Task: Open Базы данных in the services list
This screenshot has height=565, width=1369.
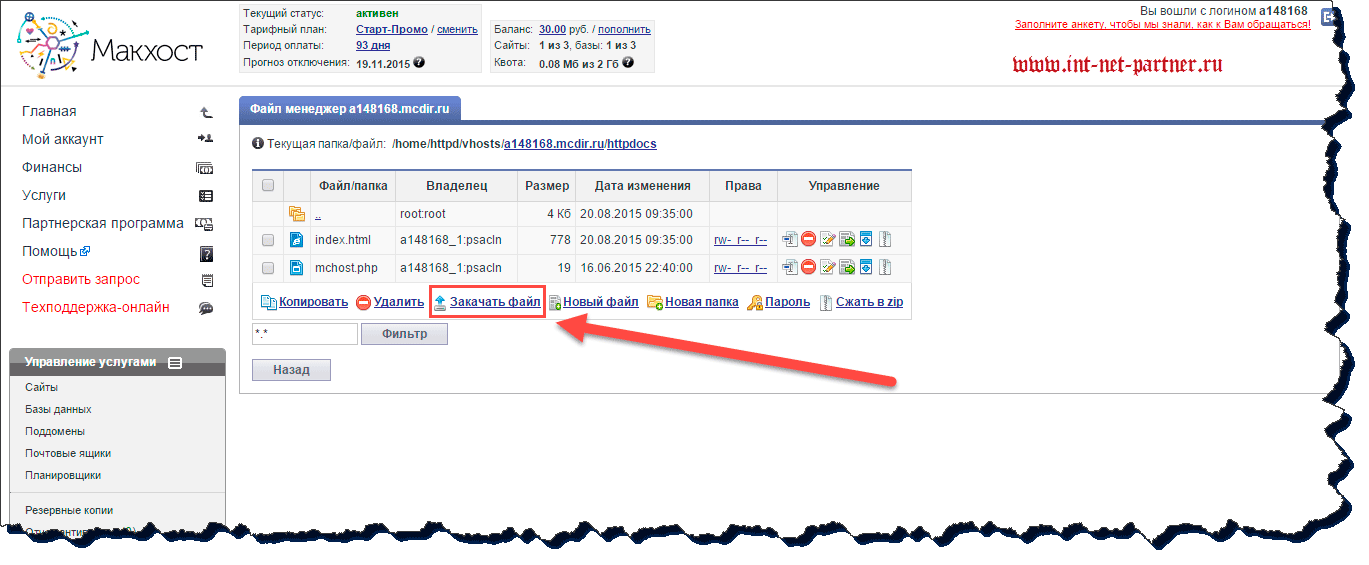Action: click(58, 409)
